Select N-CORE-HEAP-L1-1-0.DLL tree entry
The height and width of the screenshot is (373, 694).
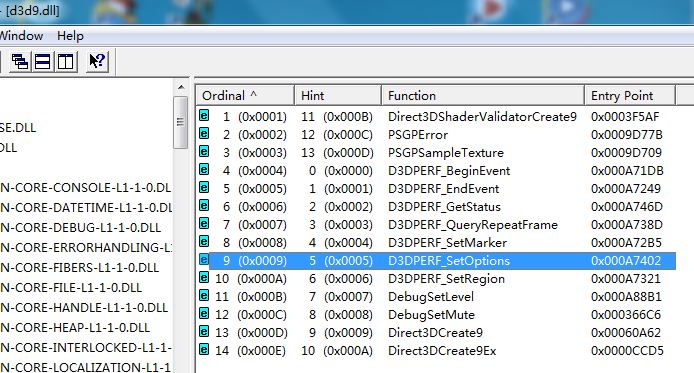tap(75, 327)
